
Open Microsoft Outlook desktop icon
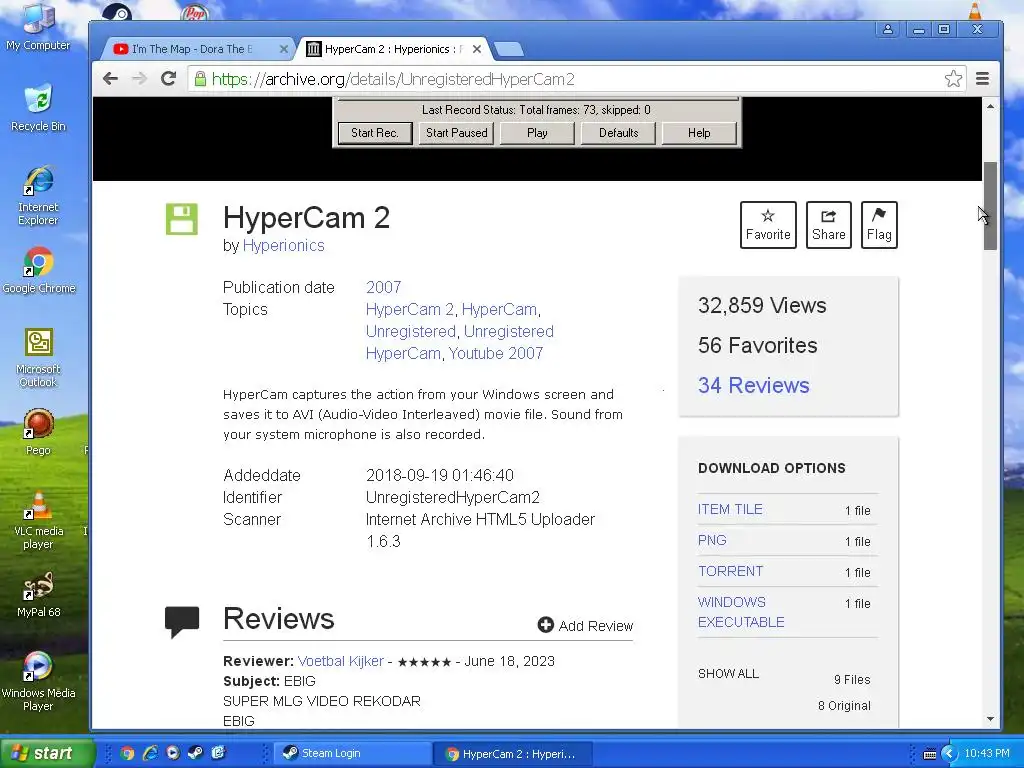[x=38, y=358]
